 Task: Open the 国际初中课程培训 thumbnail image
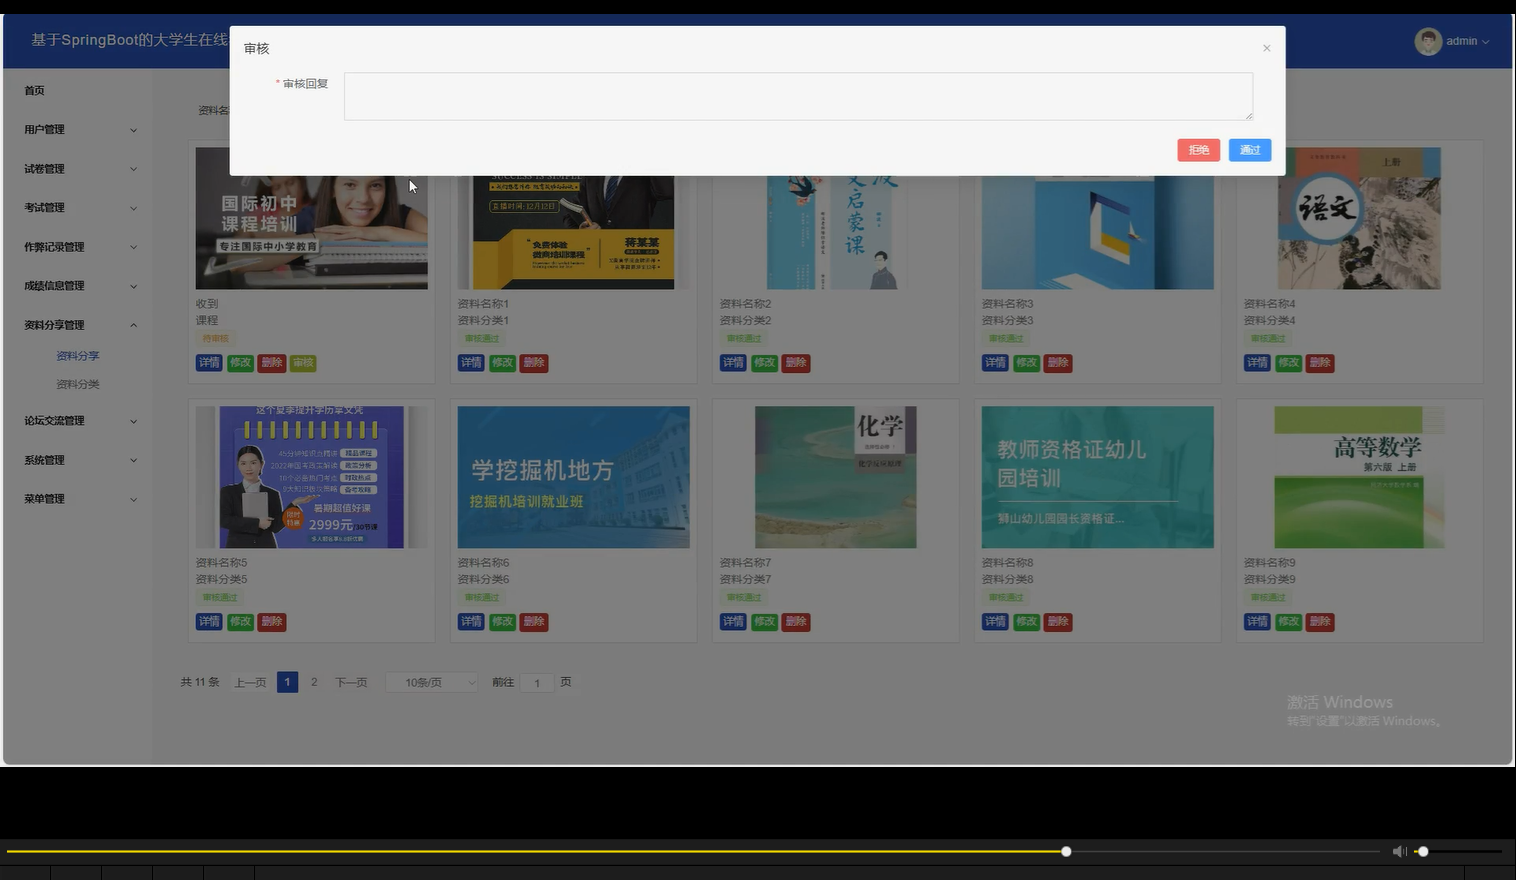coord(312,232)
